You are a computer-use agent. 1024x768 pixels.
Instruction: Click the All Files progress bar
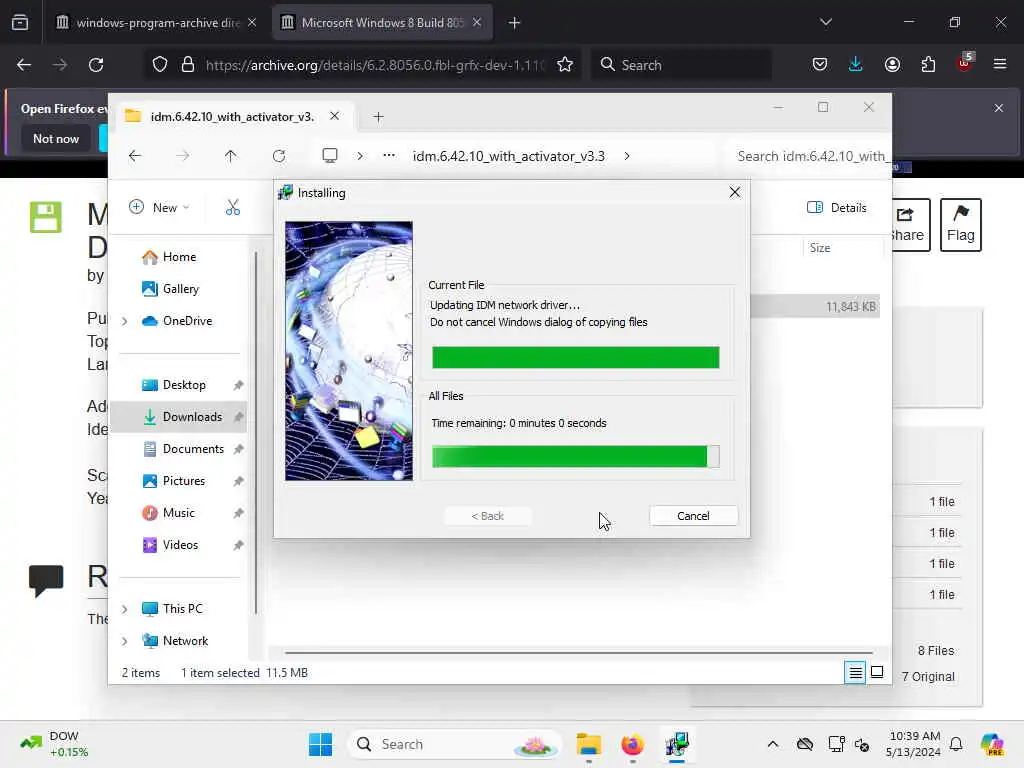pyautogui.click(x=575, y=456)
